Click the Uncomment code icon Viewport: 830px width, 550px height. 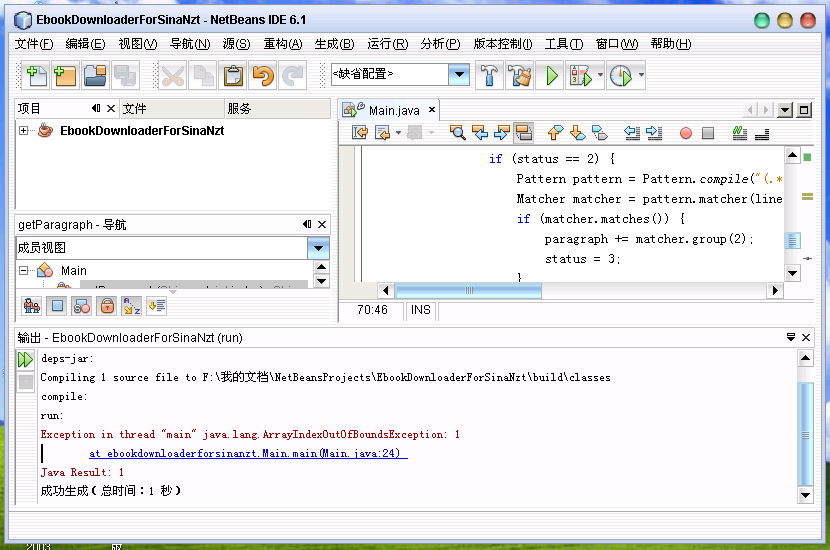click(762, 135)
